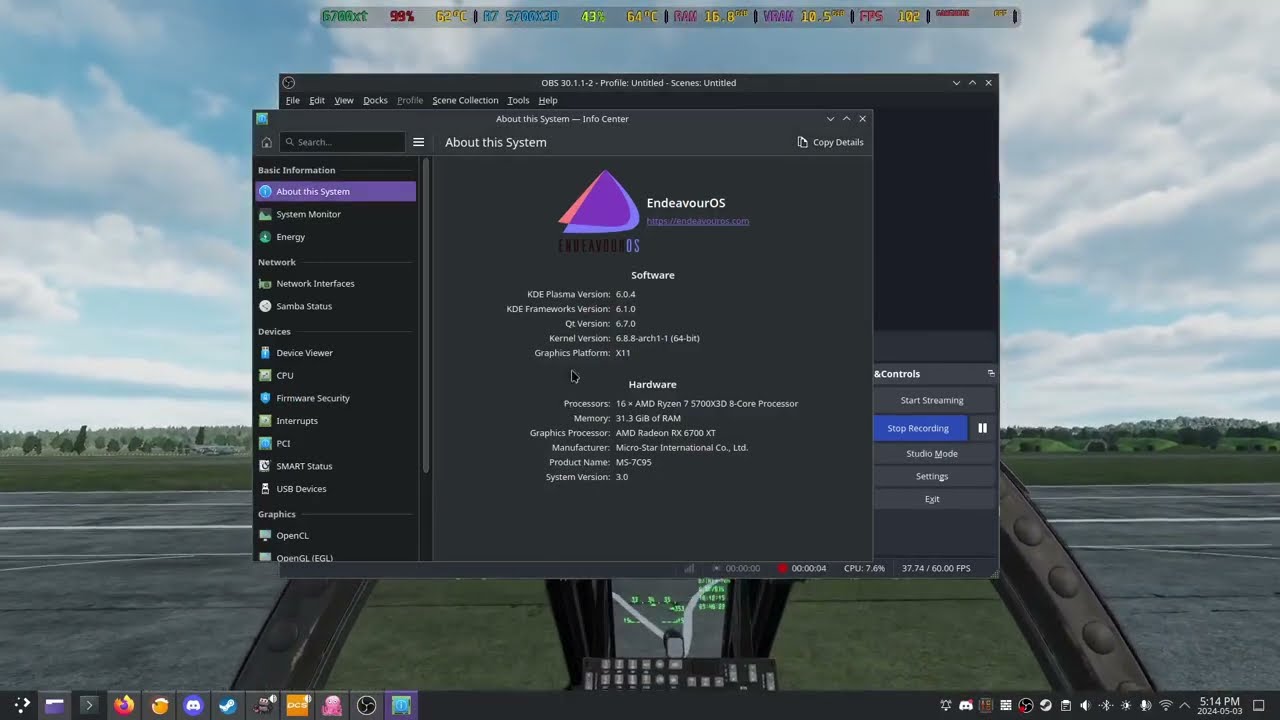Toggle Studio Mode in OBS
The image size is (1280, 720).
click(x=932, y=453)
